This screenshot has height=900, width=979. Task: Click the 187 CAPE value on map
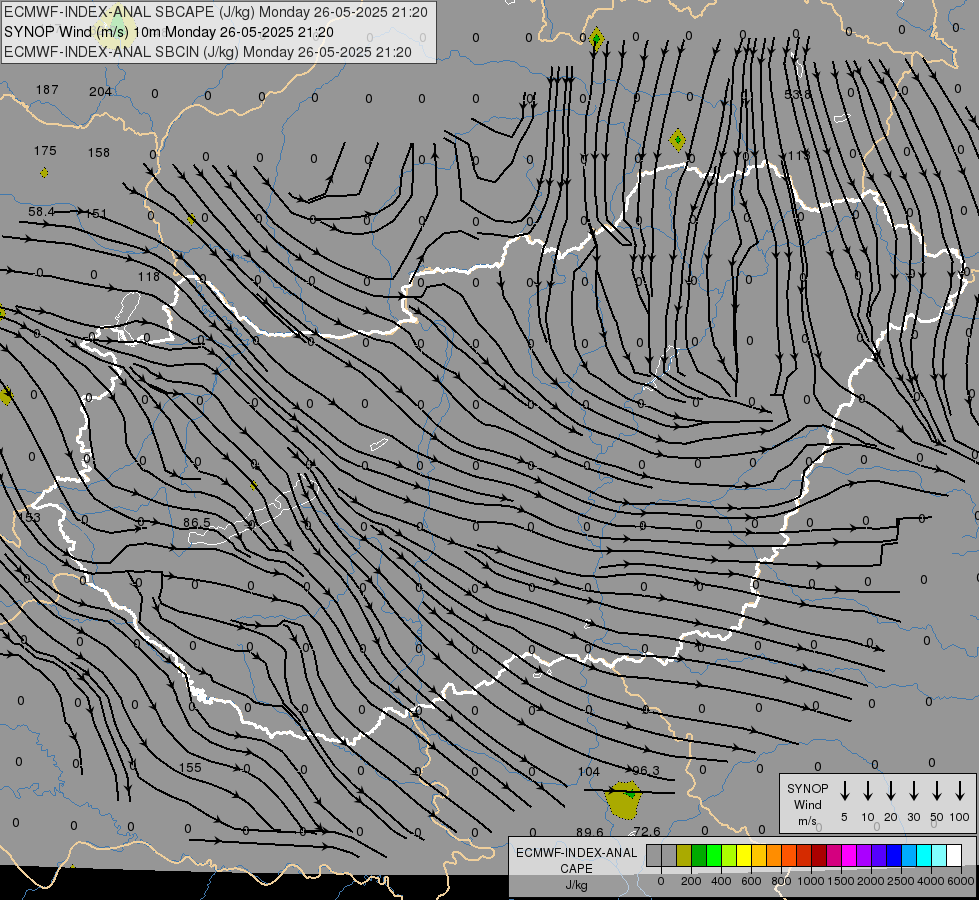click(x=47, y=90)
